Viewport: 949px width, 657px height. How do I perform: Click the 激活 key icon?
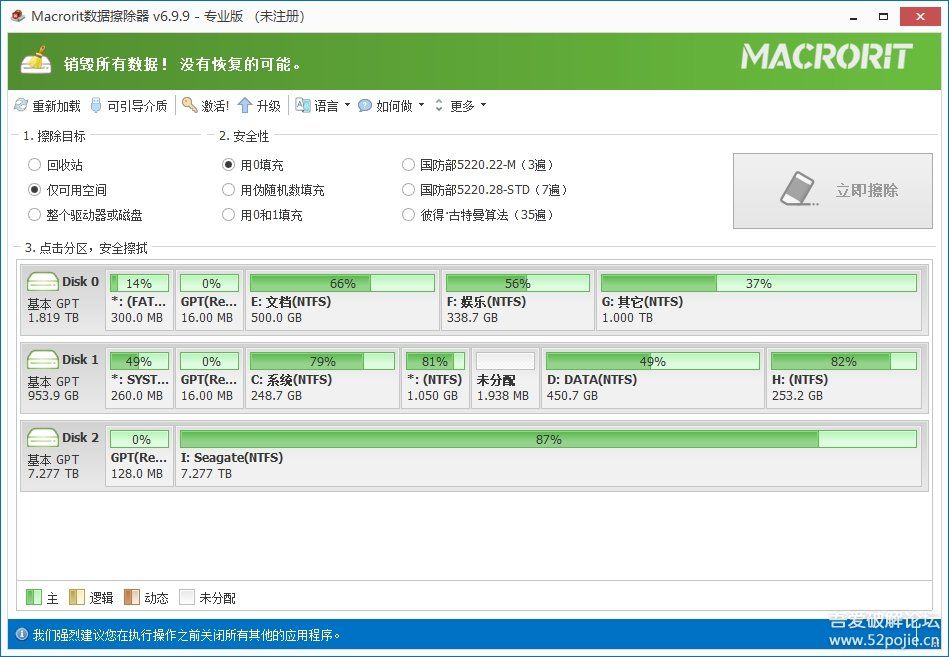[189, 105]
